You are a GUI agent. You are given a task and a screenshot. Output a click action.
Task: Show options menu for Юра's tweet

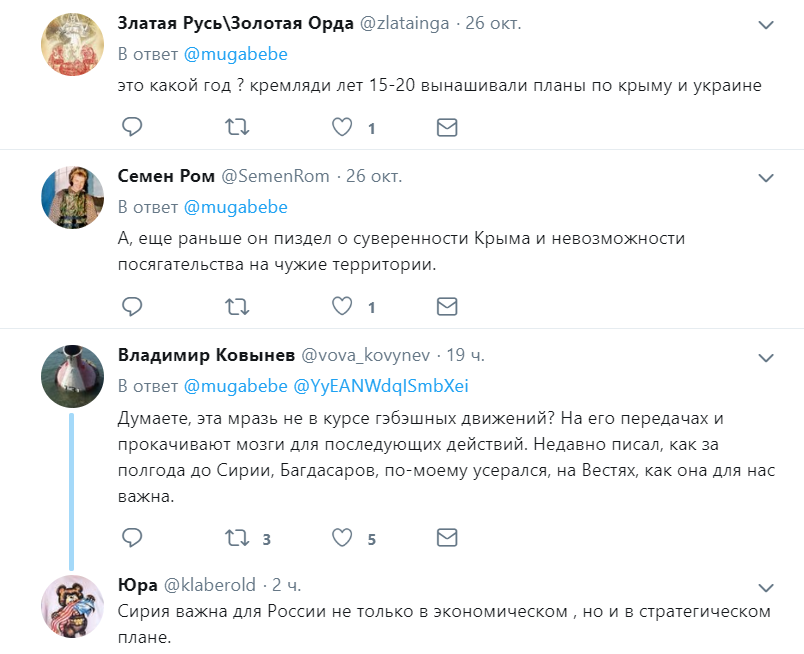766,586
